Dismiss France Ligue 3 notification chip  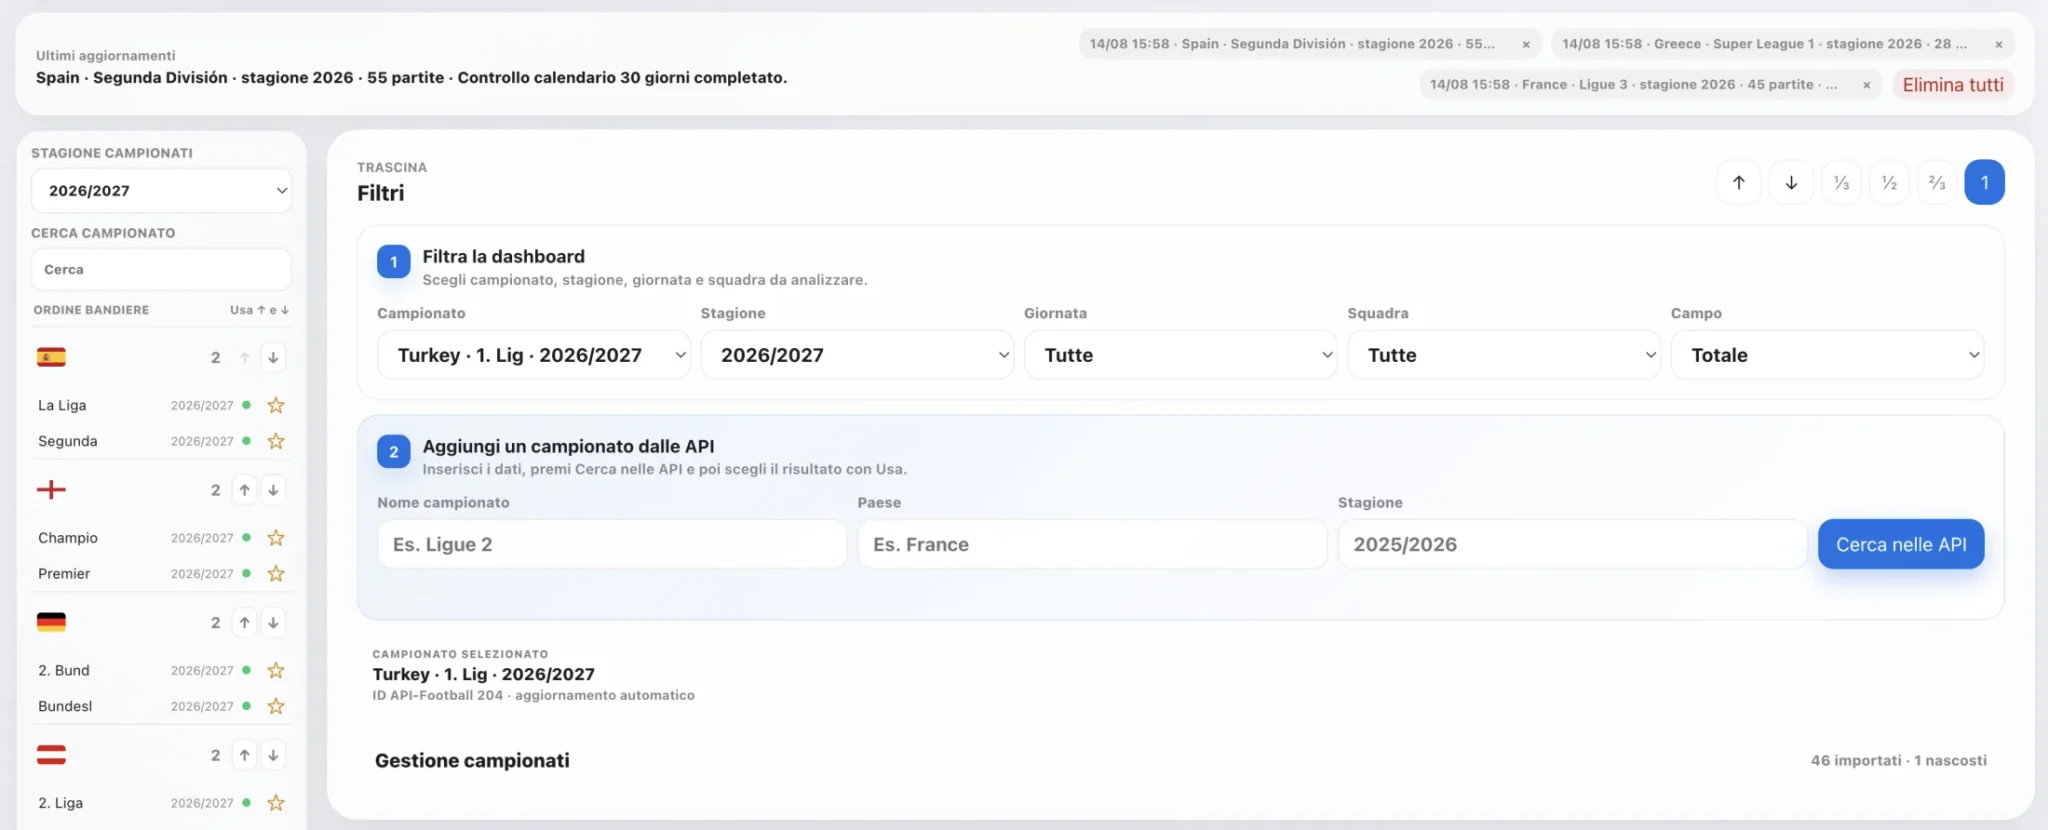pos(1866,85)
